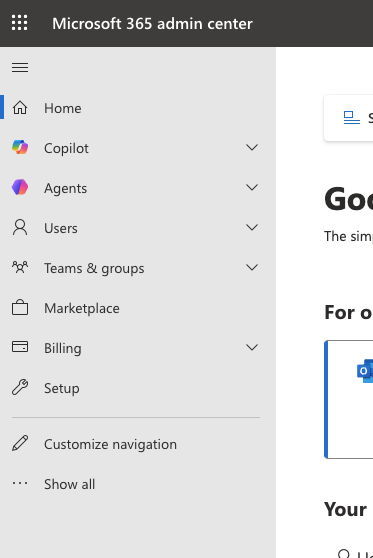Open the app launcher waffle icon
This screenshot has height=558, width=373.
coord(20,23)
